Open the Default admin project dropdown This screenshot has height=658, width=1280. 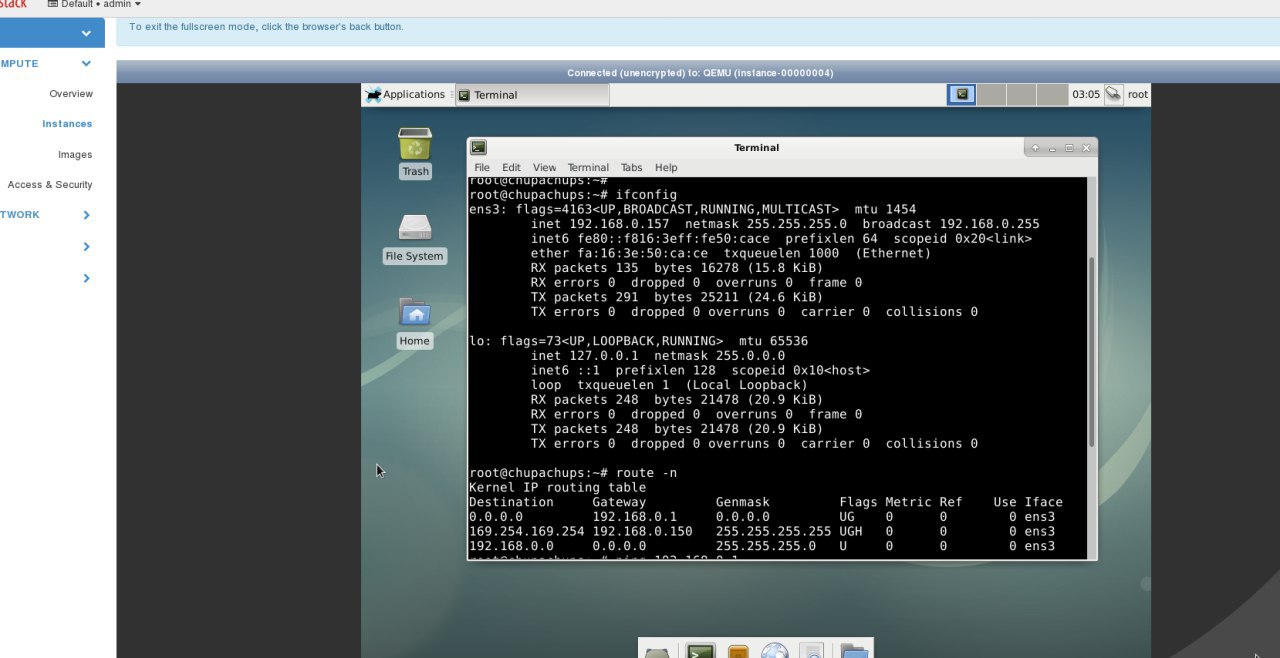pos(94,4)
